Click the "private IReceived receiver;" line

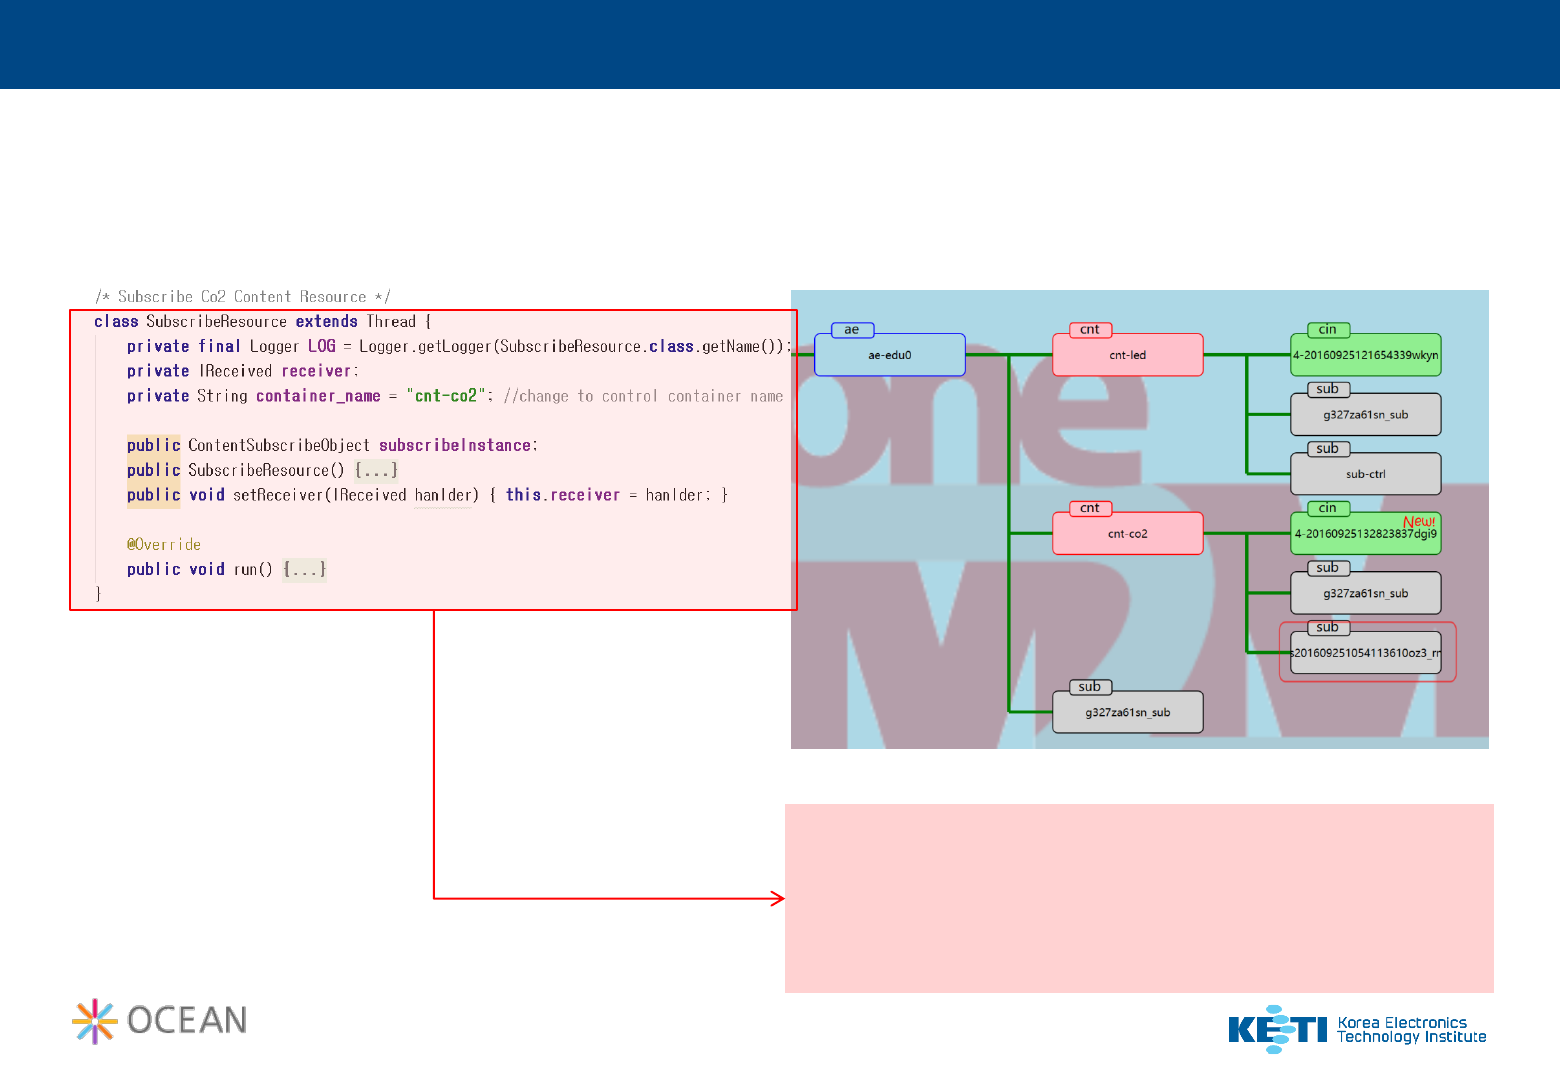pyautogui.click(x=242, y=371)
